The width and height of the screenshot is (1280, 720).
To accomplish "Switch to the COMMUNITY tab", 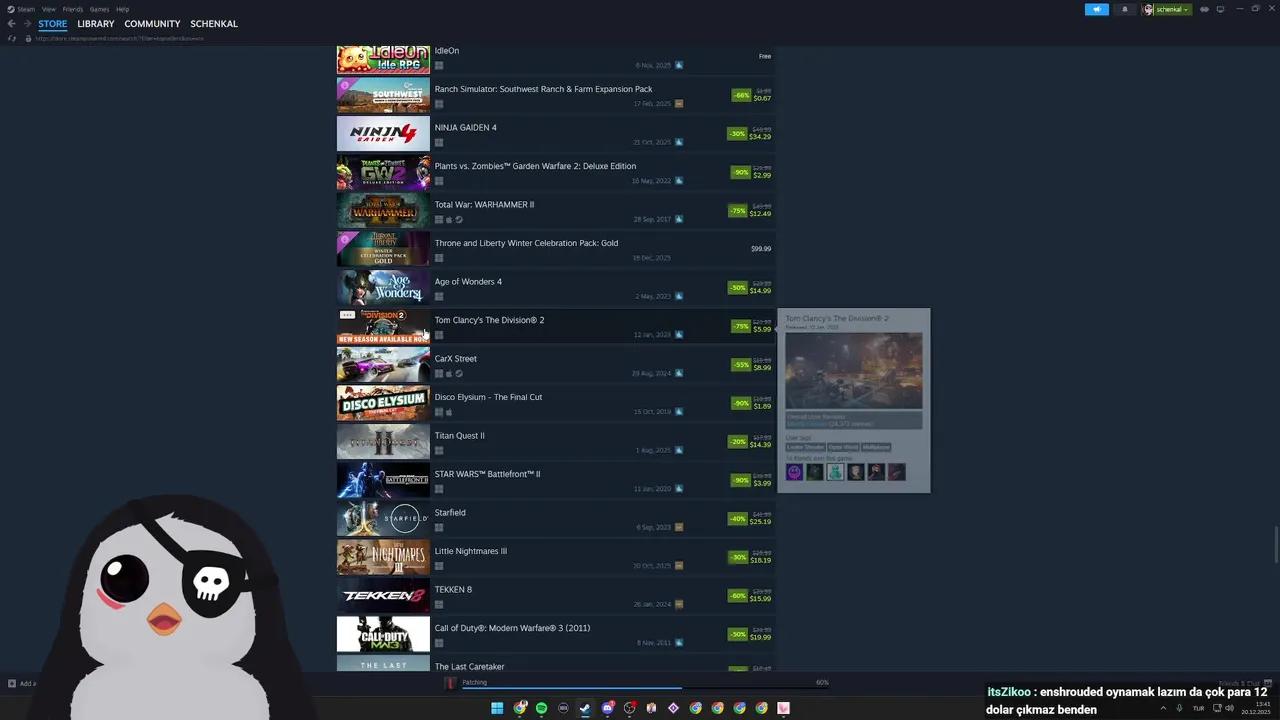I will point(152,24).
